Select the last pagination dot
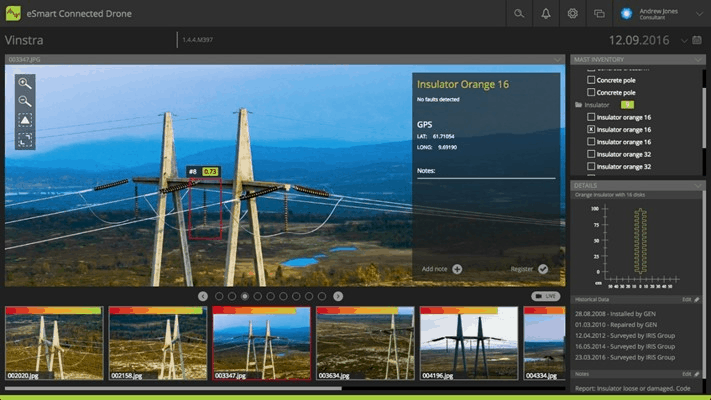Viewport: 711px width, 400px height. tap(322, 296)
